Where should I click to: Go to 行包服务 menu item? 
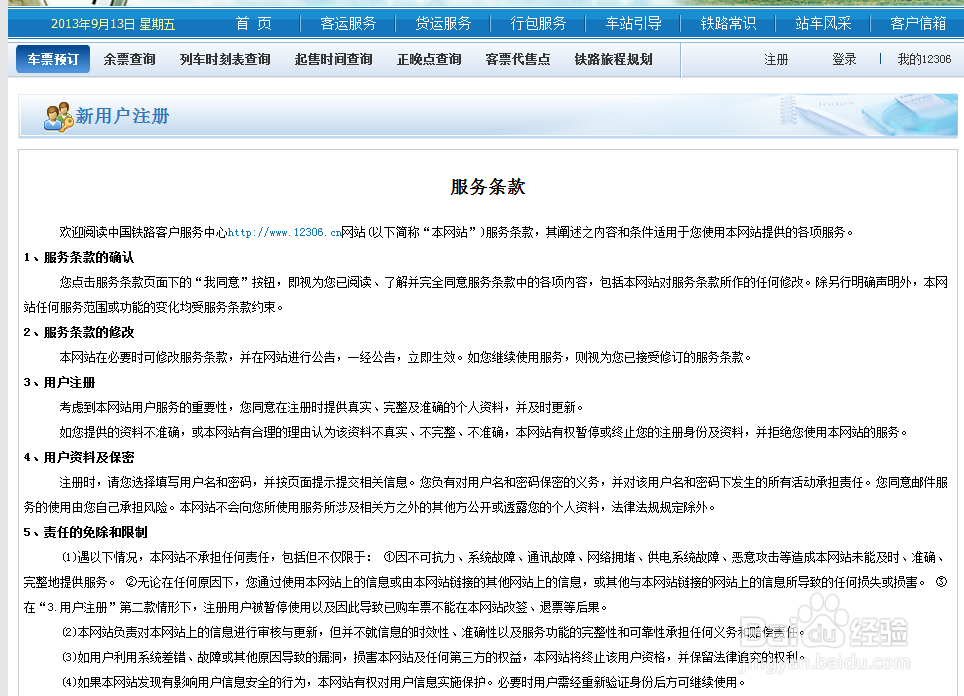[x=538, y=24]
